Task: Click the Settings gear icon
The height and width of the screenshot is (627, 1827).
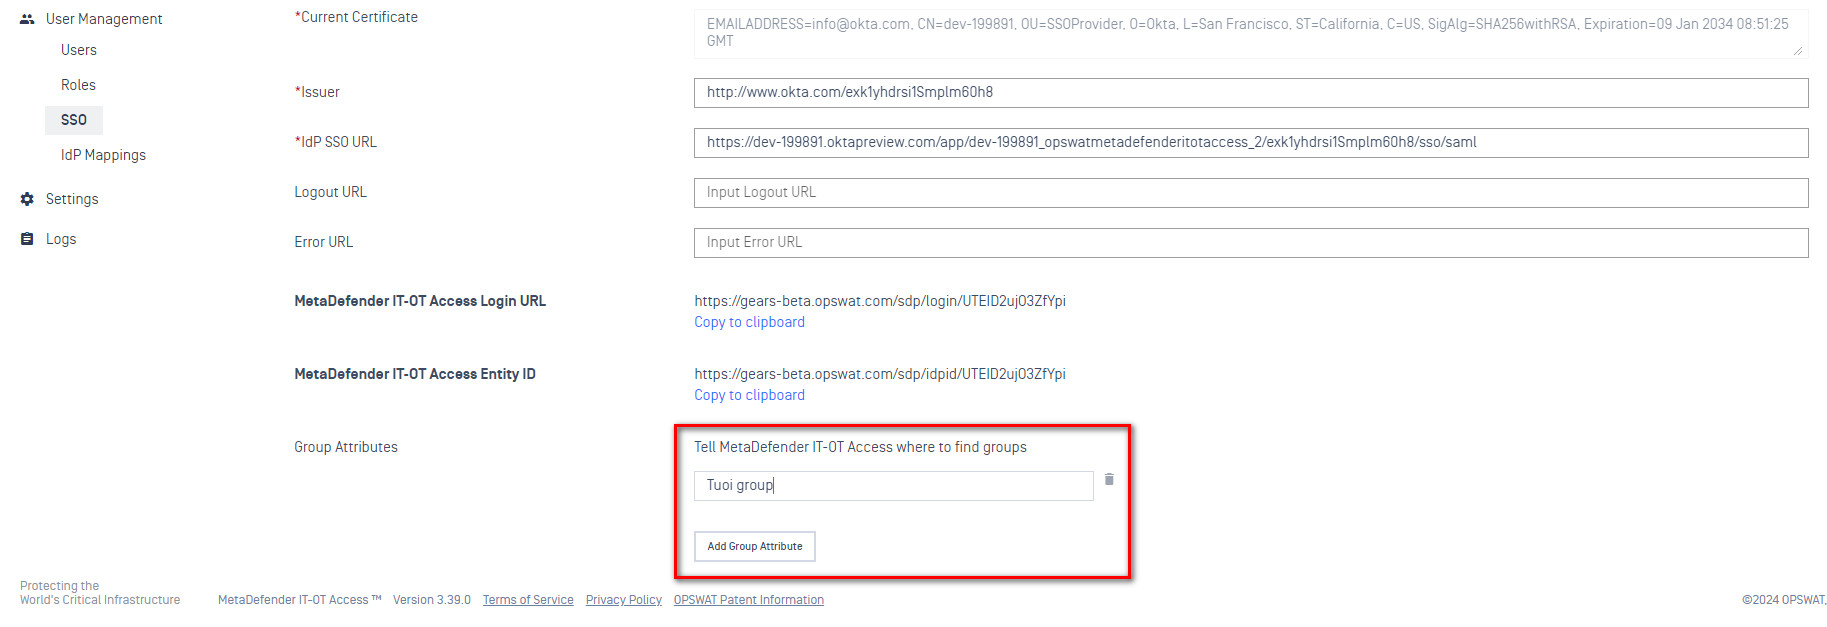Action: pyautogui.click(x=27, y=199)
